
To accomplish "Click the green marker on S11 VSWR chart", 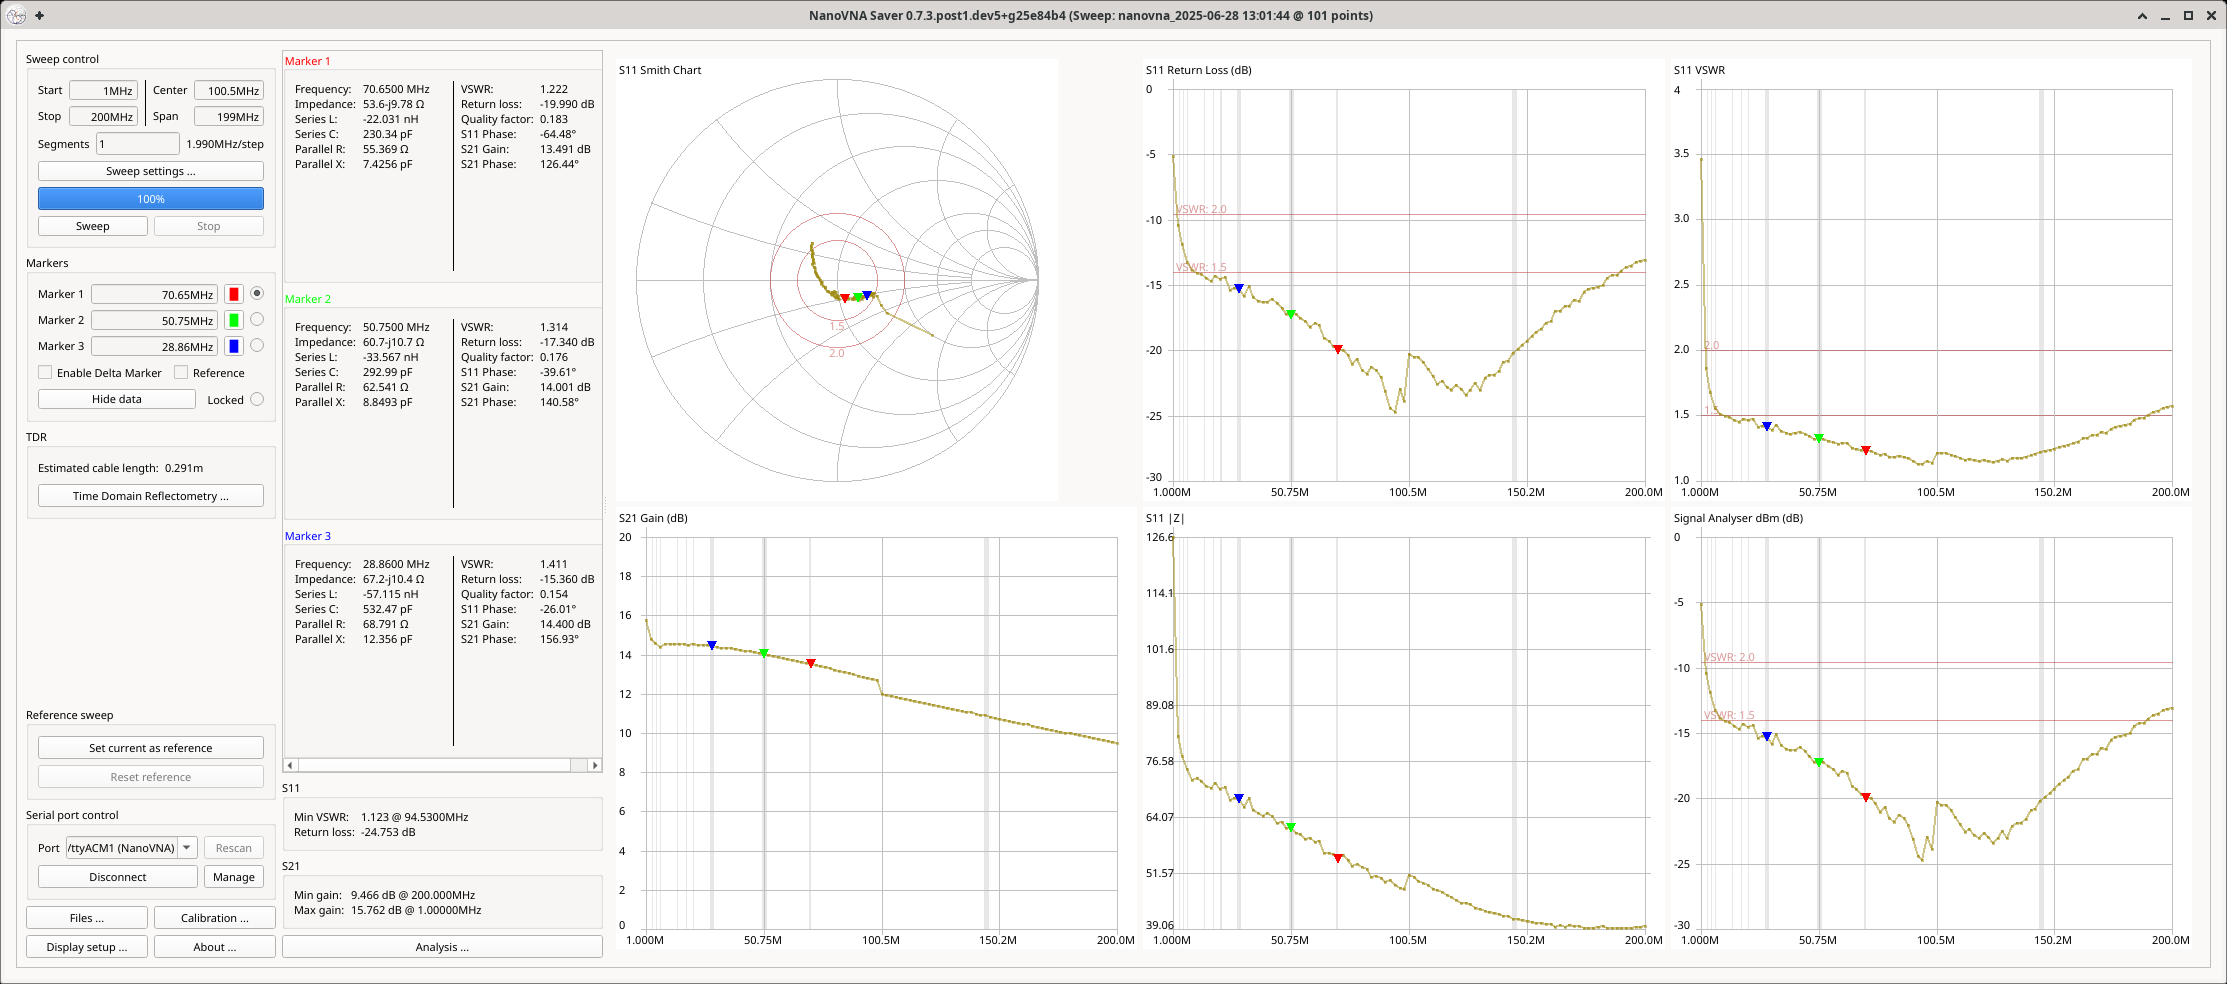I will [1819, 438].
